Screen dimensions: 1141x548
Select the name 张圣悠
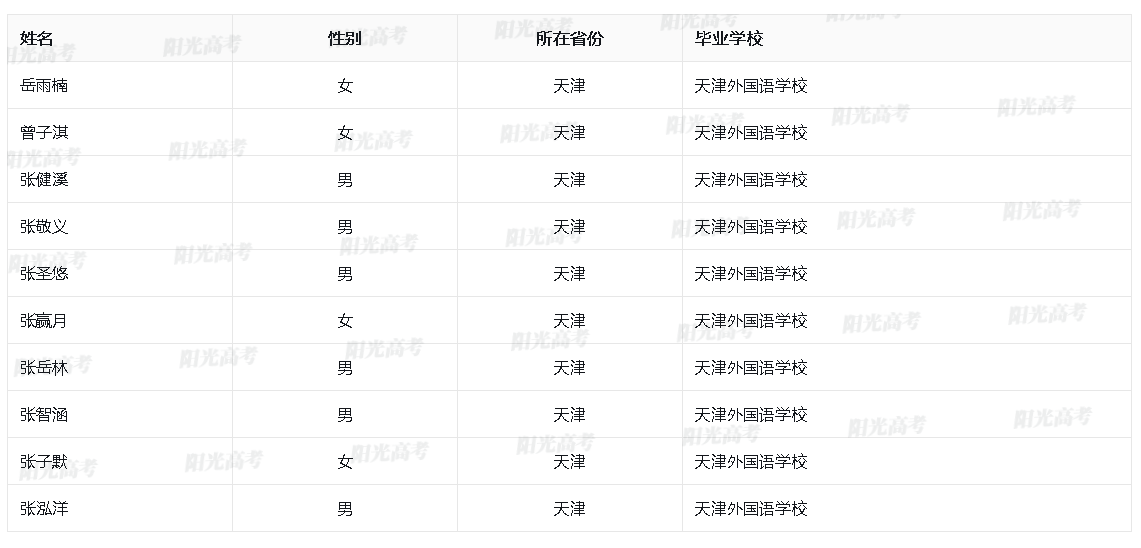coord(44,274)
